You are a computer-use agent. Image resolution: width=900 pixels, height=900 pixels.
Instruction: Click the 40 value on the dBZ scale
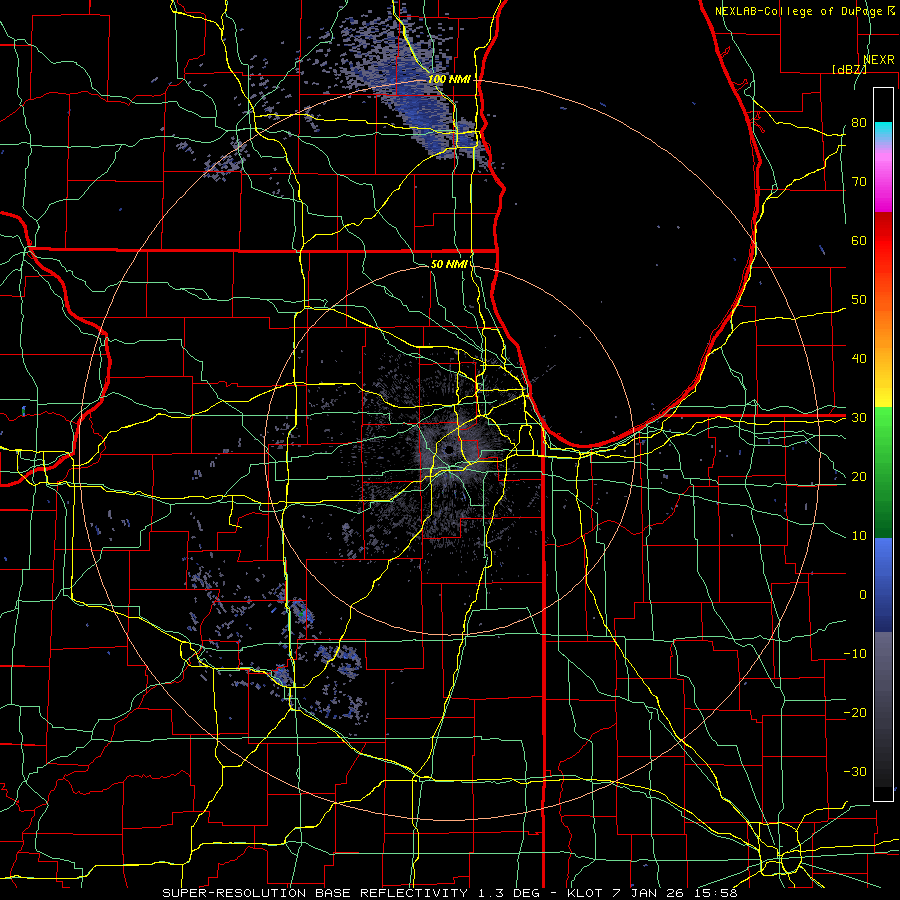859,359
